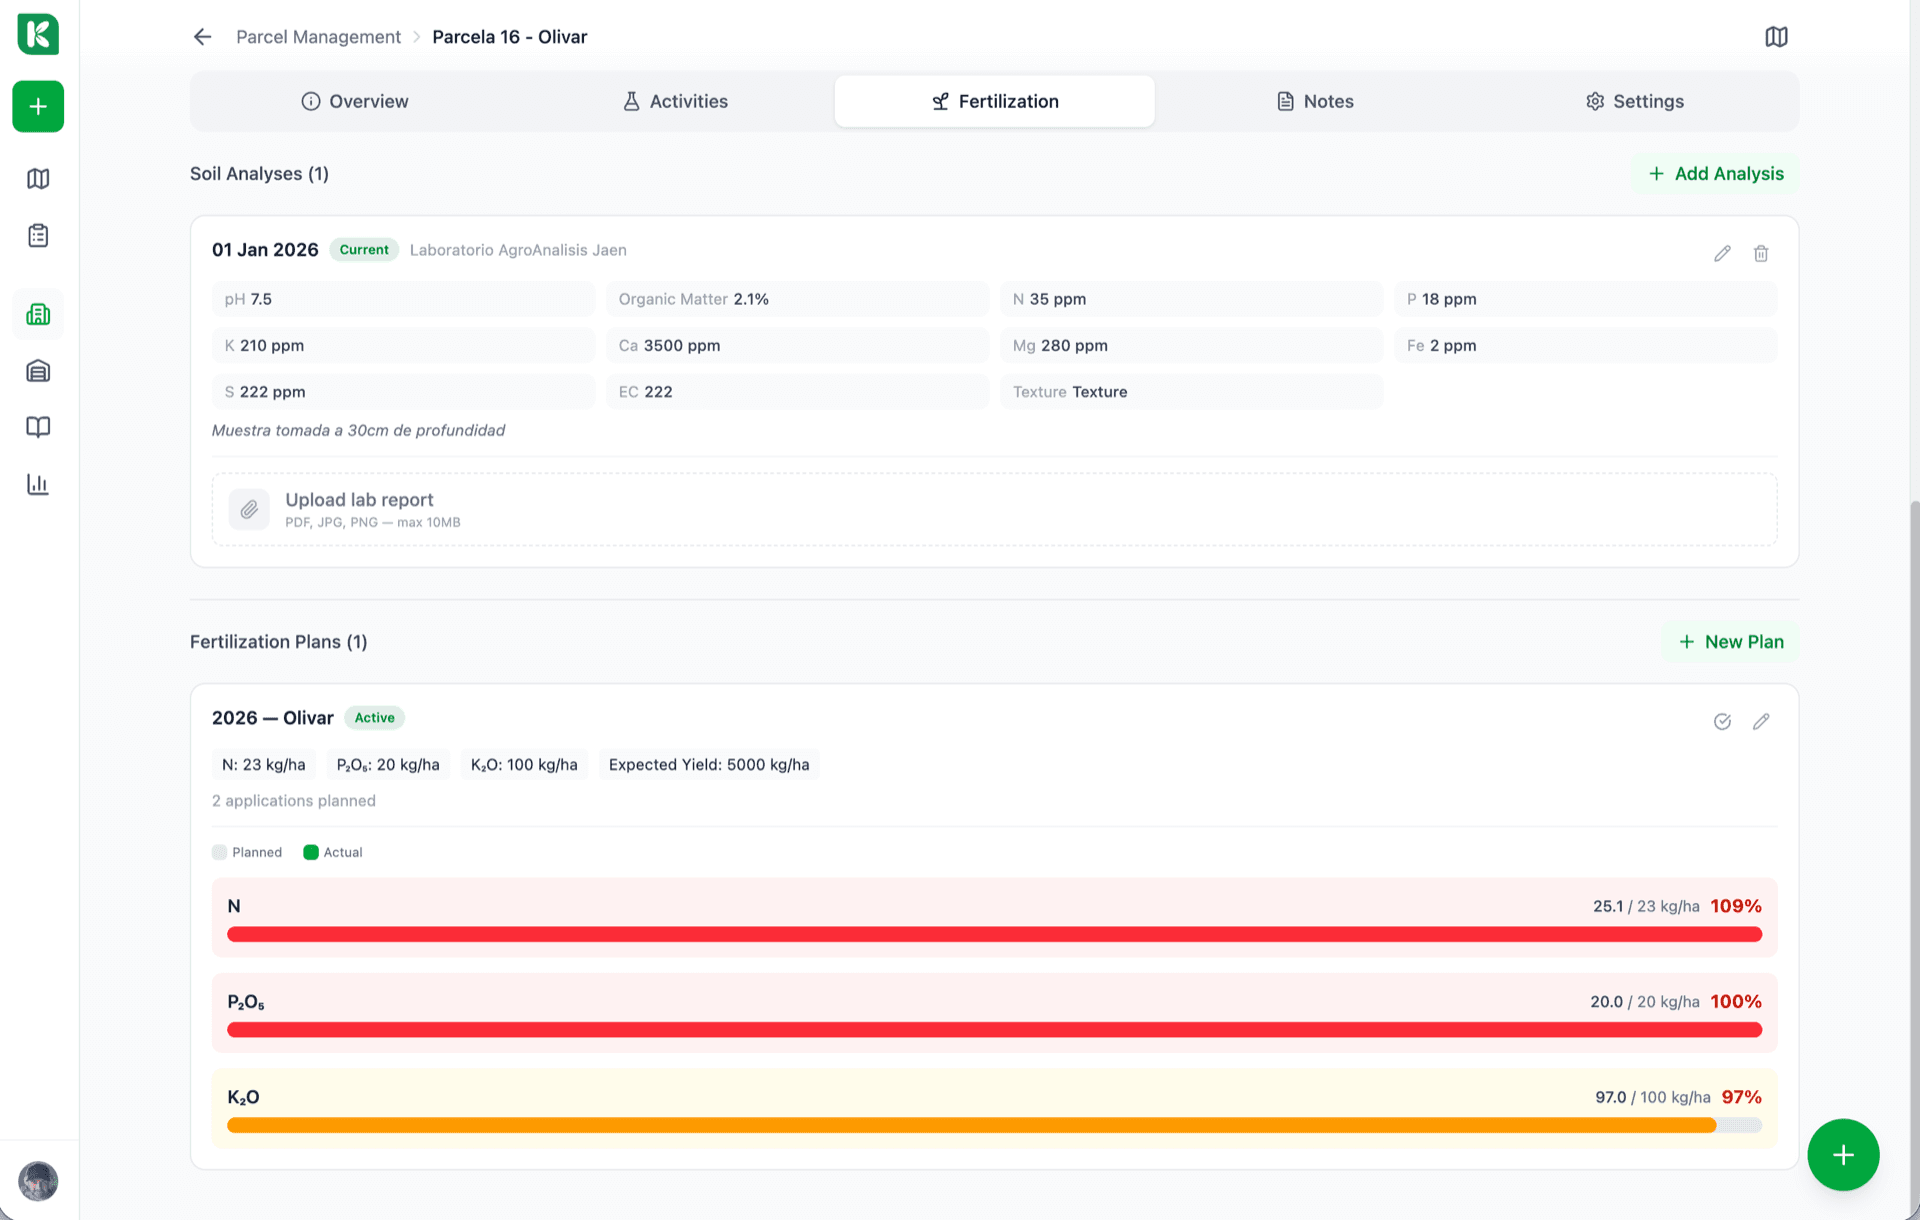Delete the soil analysis with trash icon
This screenshot has height=1220, width=1920.
(x=1761, y=253)
